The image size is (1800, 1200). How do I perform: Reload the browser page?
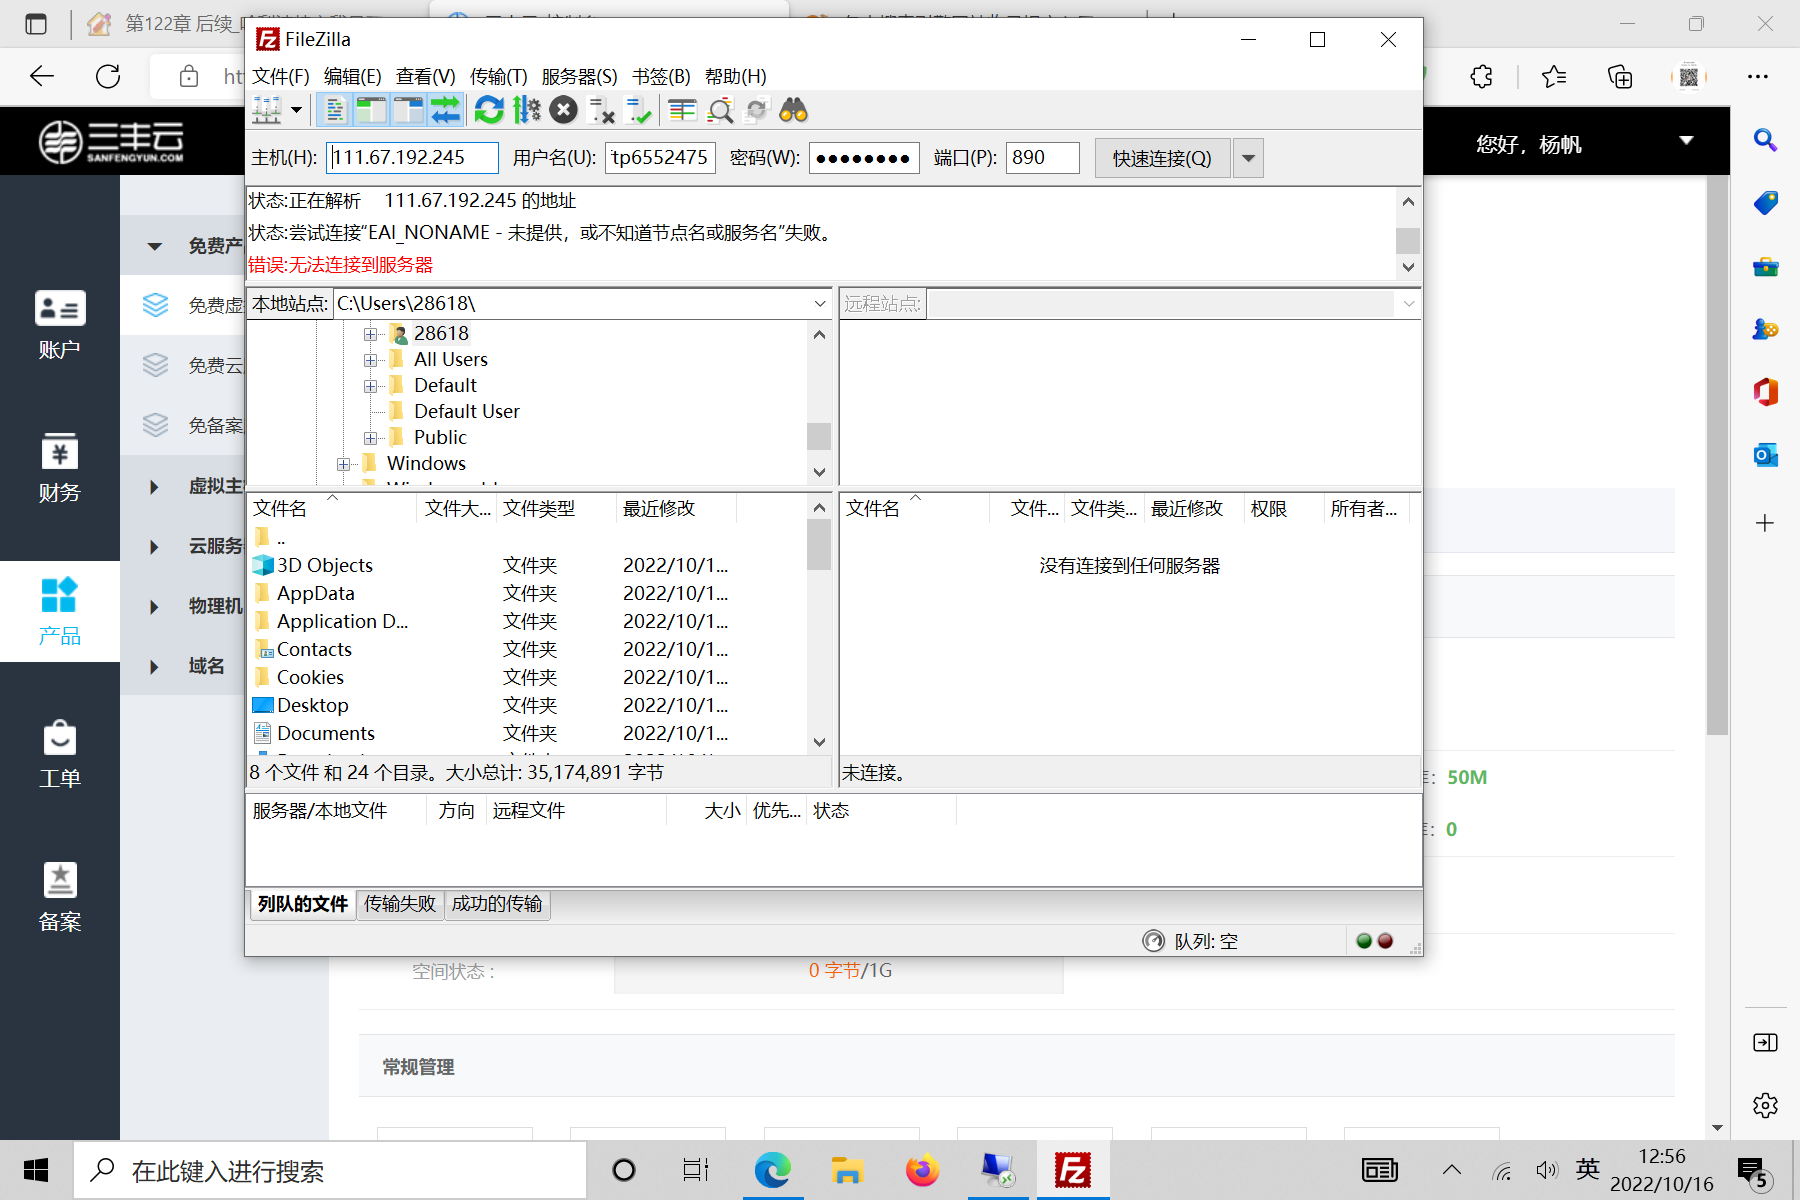108,76
